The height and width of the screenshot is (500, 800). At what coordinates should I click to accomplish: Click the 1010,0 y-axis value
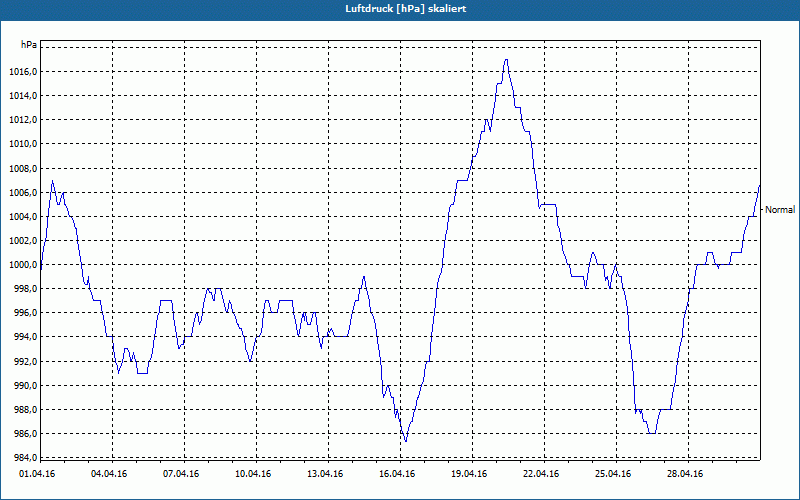click(x=23, y=144)
